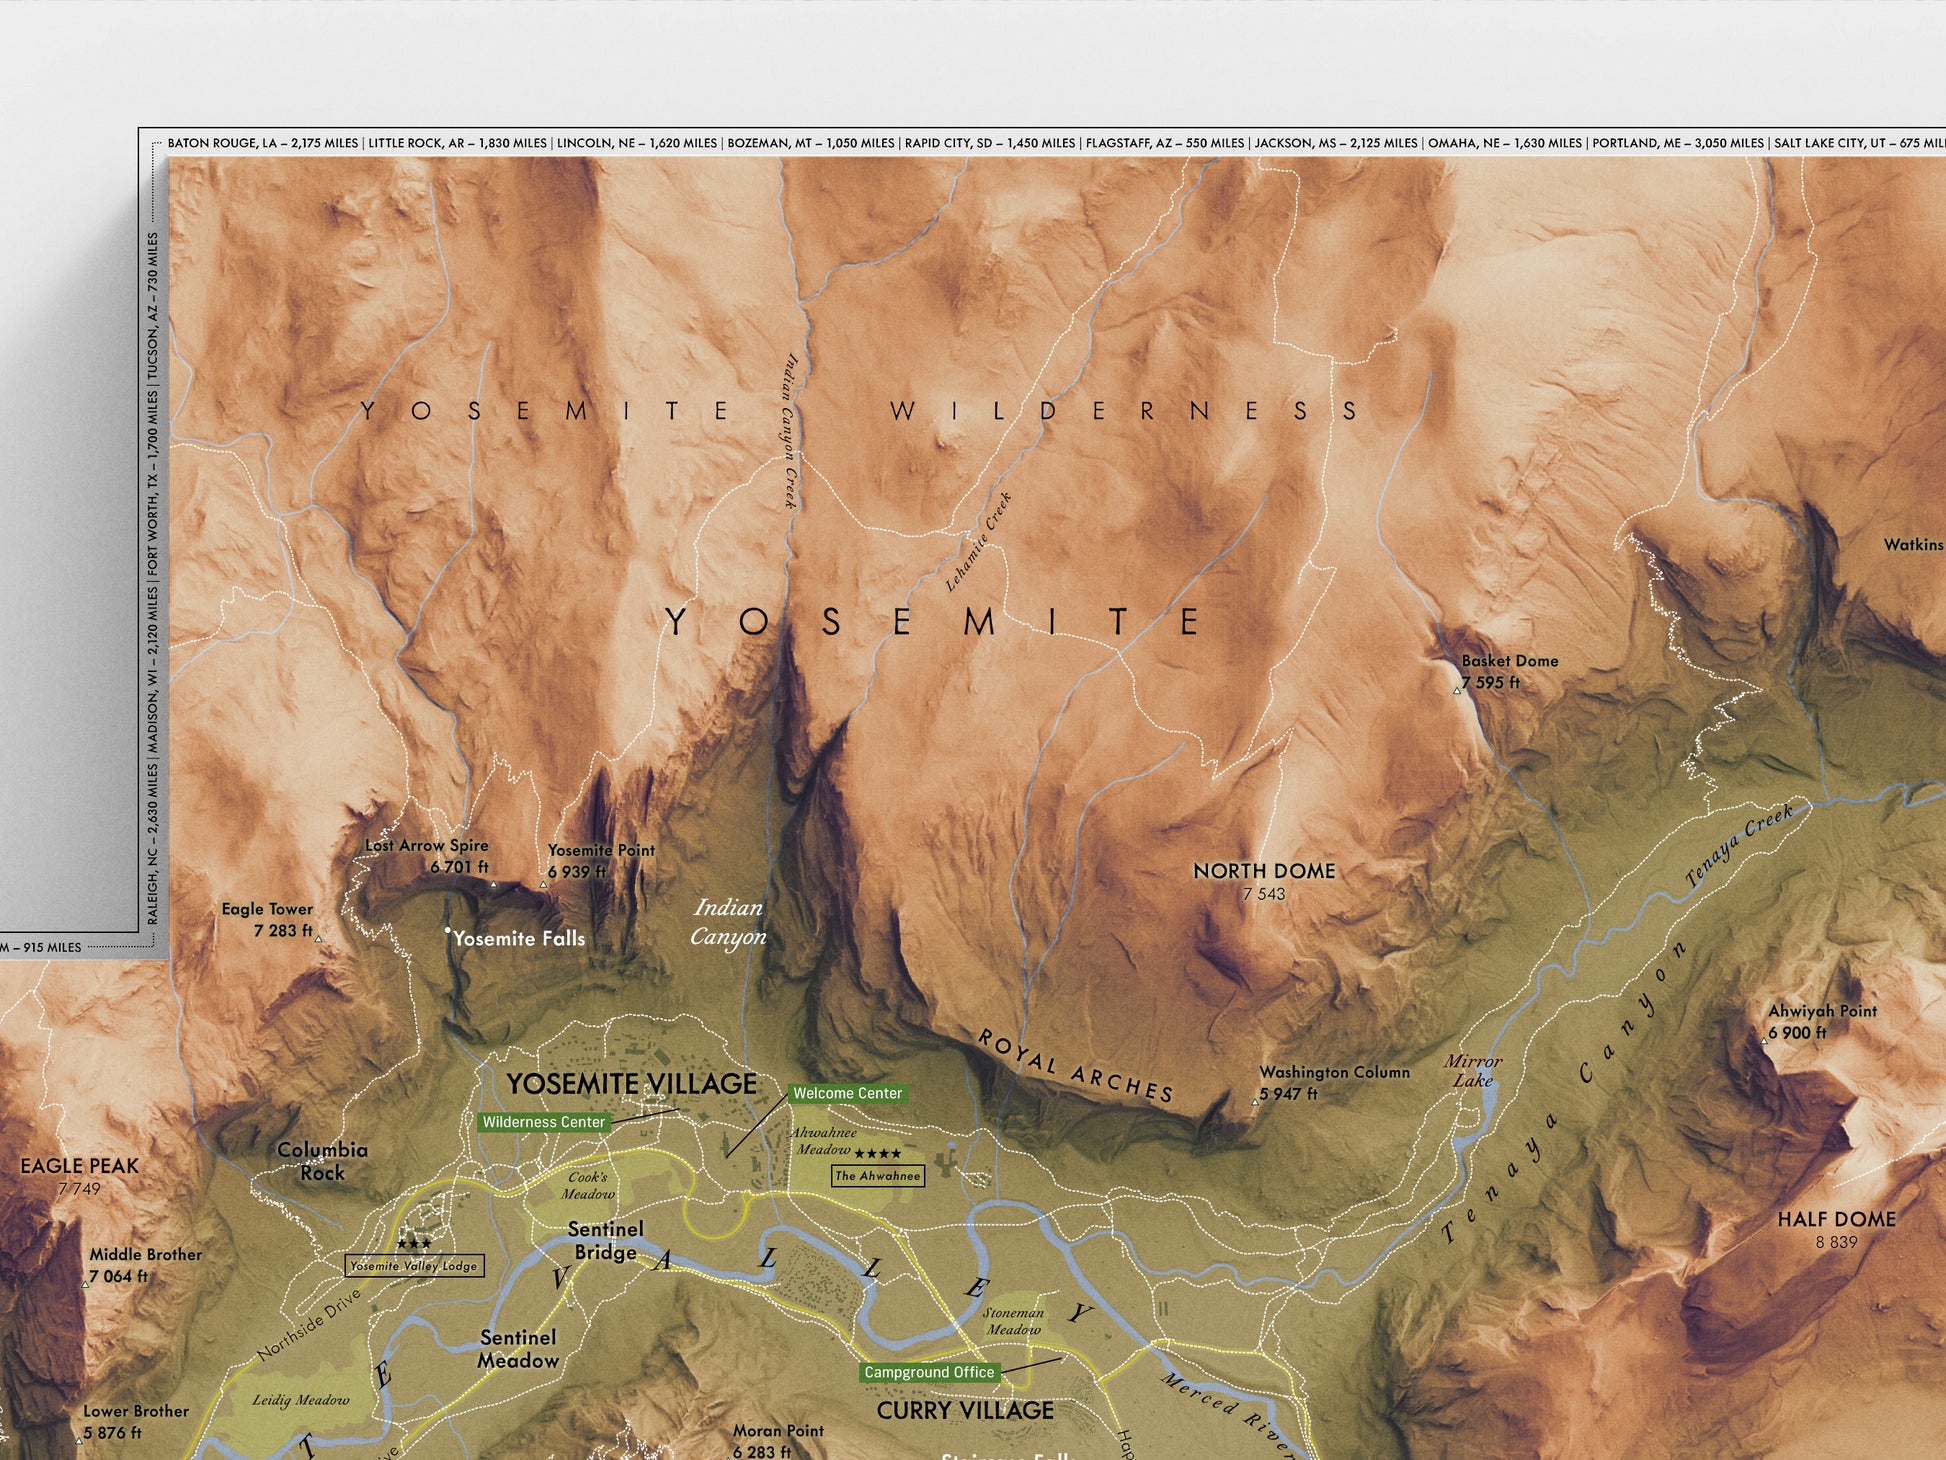Click the Columbia Rock label

point(323,1161)
